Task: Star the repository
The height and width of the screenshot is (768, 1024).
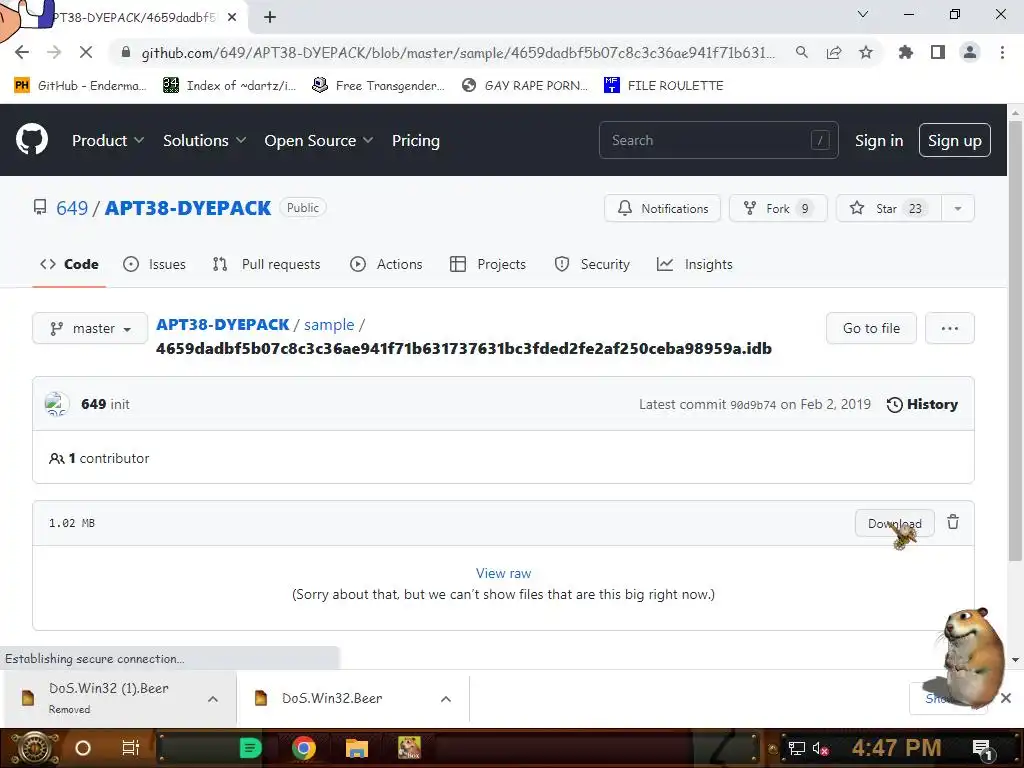Action: (888, 208)
